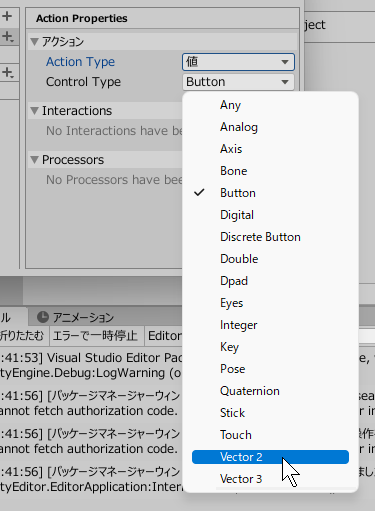
Task: Pick the Any option in list
Action: coord(270,105)
